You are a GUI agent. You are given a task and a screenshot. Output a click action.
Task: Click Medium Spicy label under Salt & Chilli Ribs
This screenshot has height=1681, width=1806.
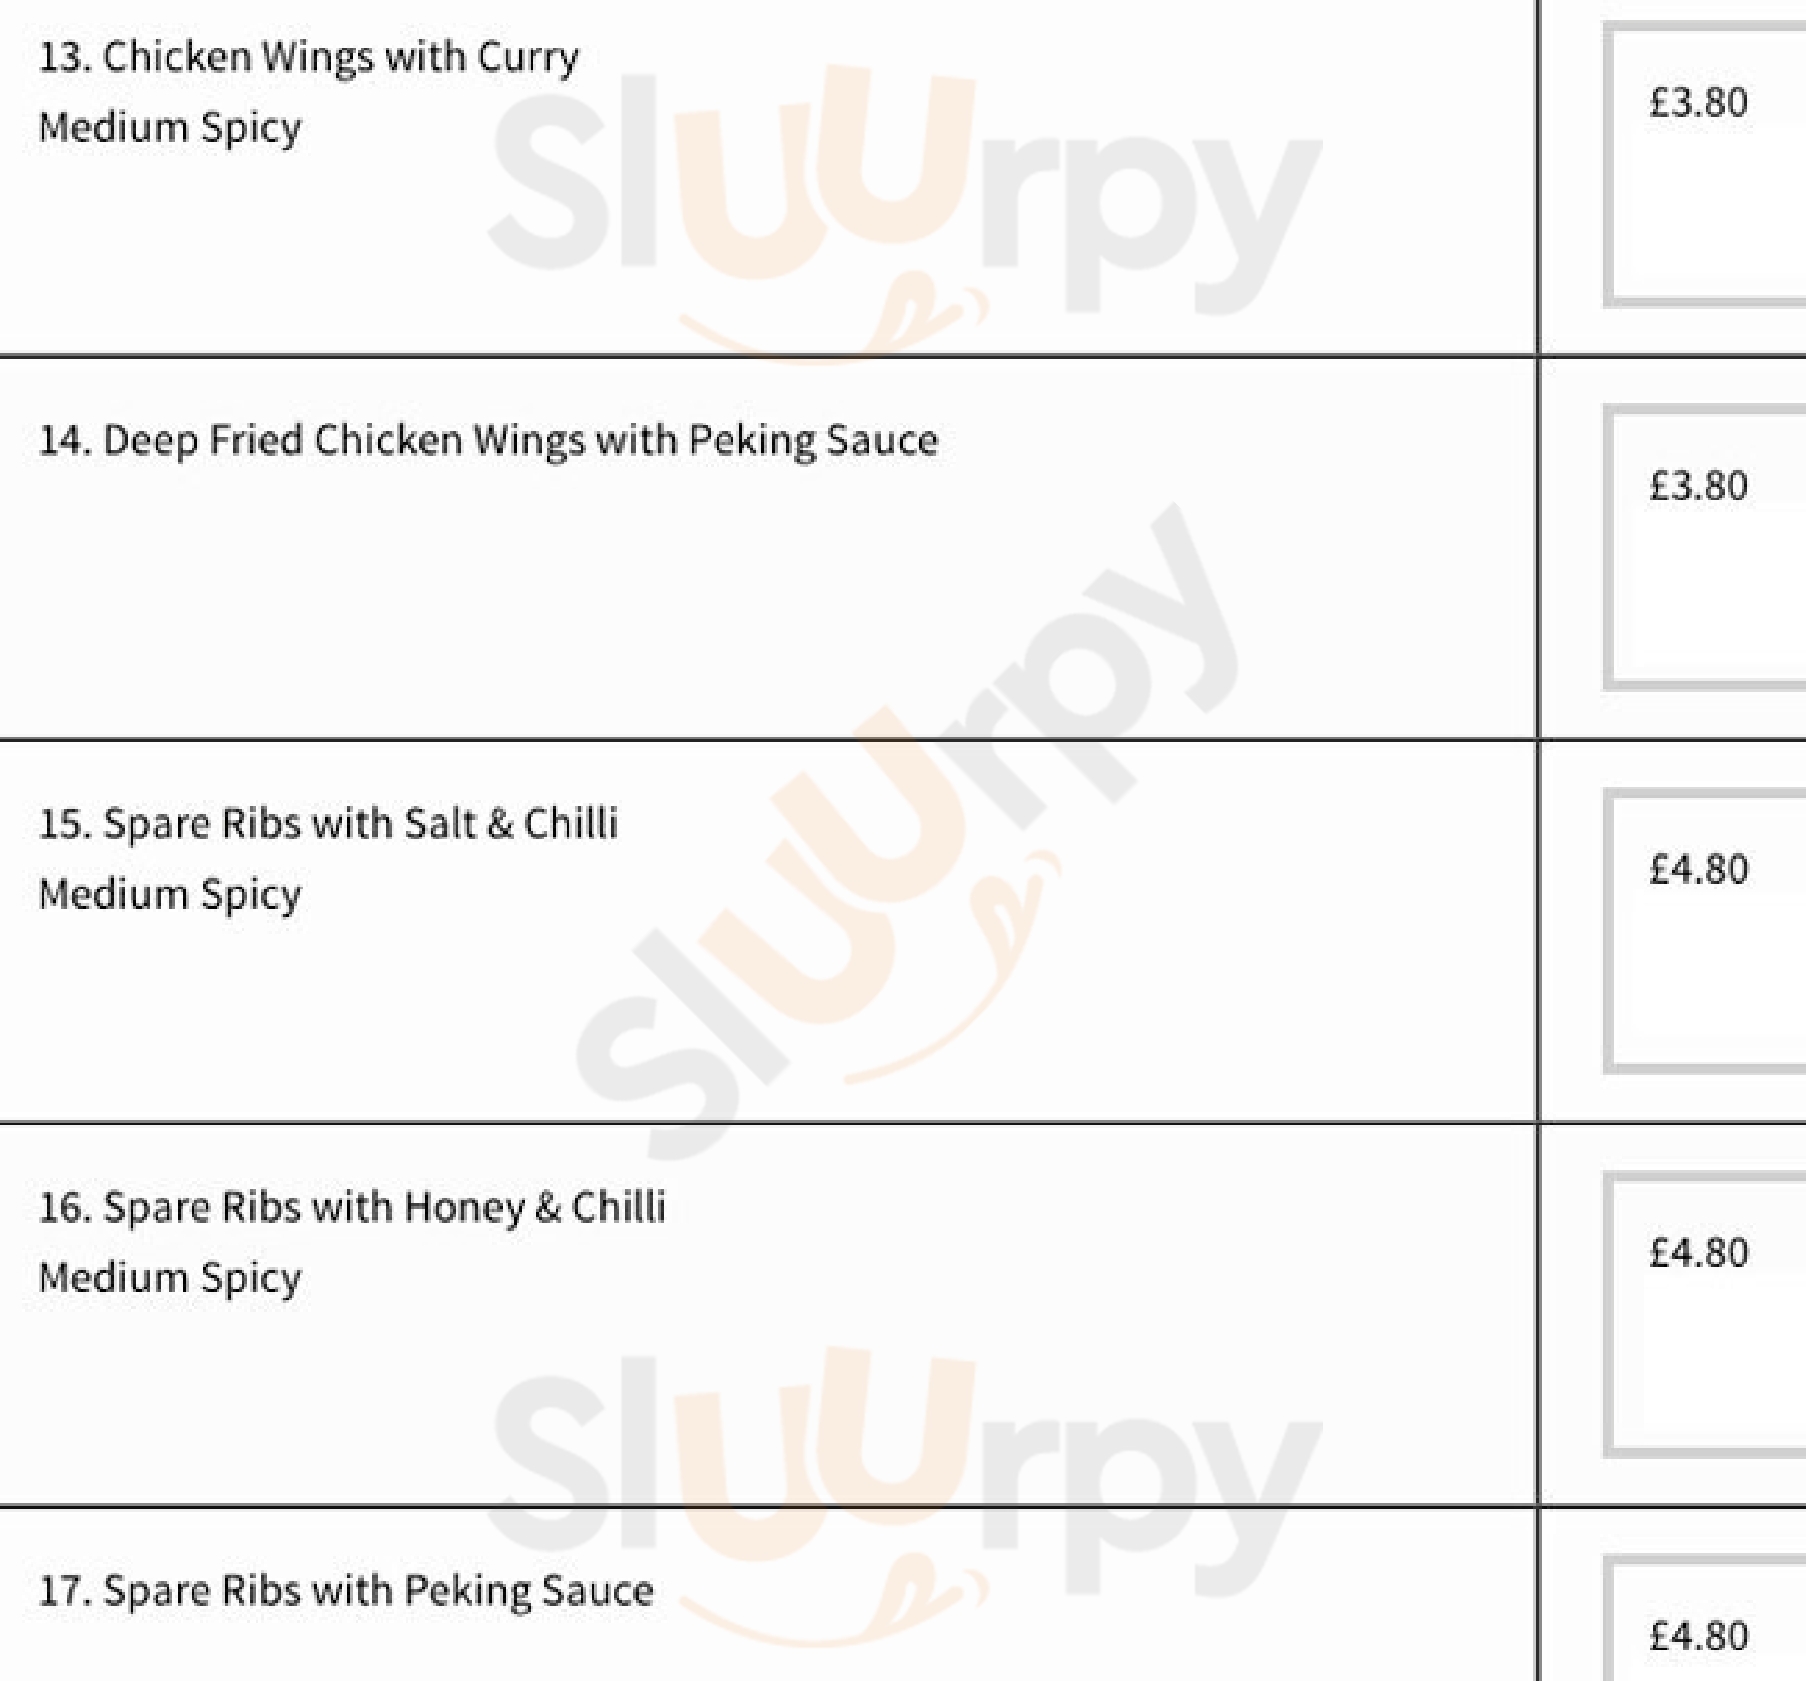pyautogui.click(x=170, y=895)
